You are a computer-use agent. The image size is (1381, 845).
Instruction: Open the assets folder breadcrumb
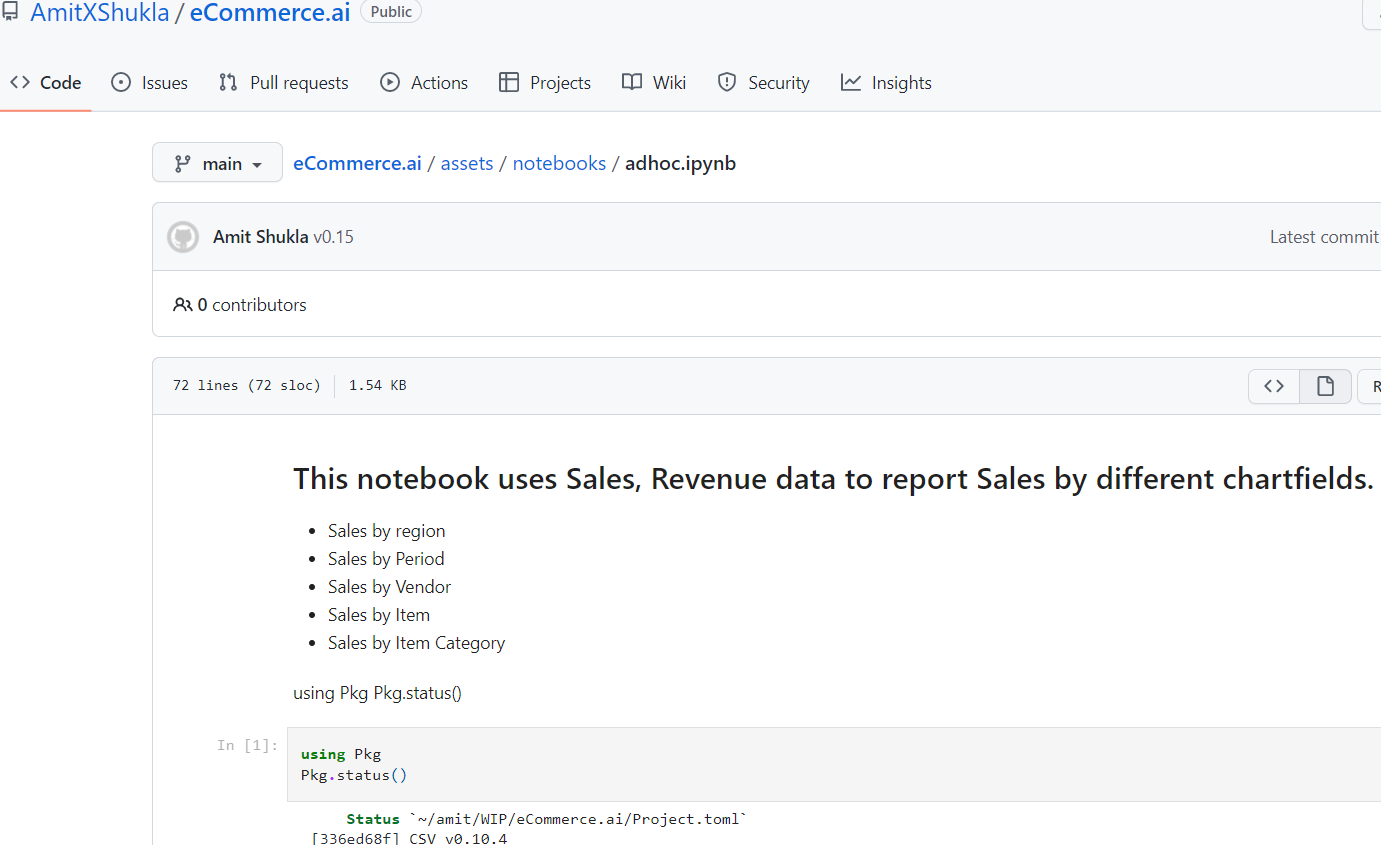click(x=467, y=163)
